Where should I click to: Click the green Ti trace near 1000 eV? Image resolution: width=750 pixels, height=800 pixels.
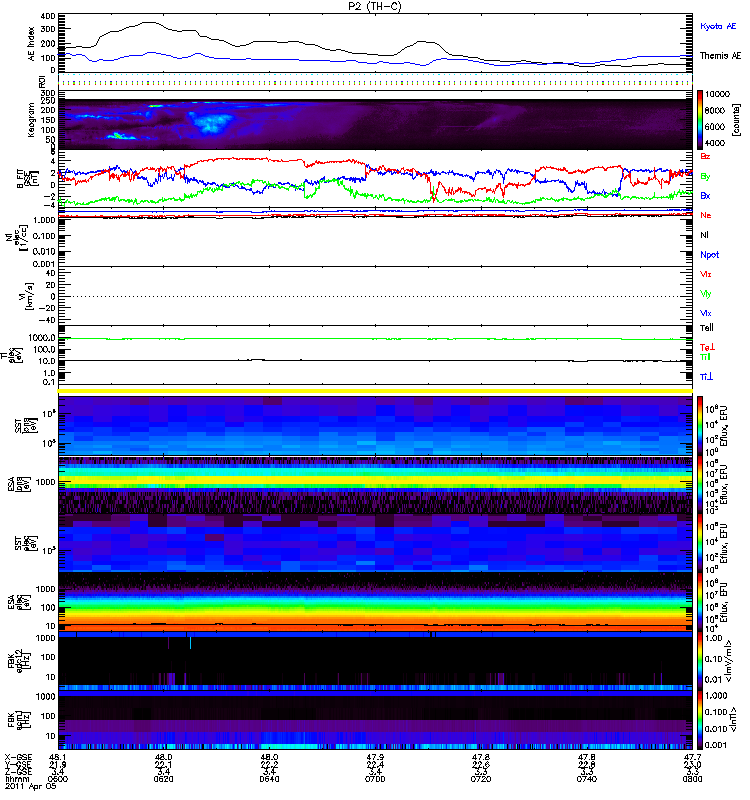(375, 339)
